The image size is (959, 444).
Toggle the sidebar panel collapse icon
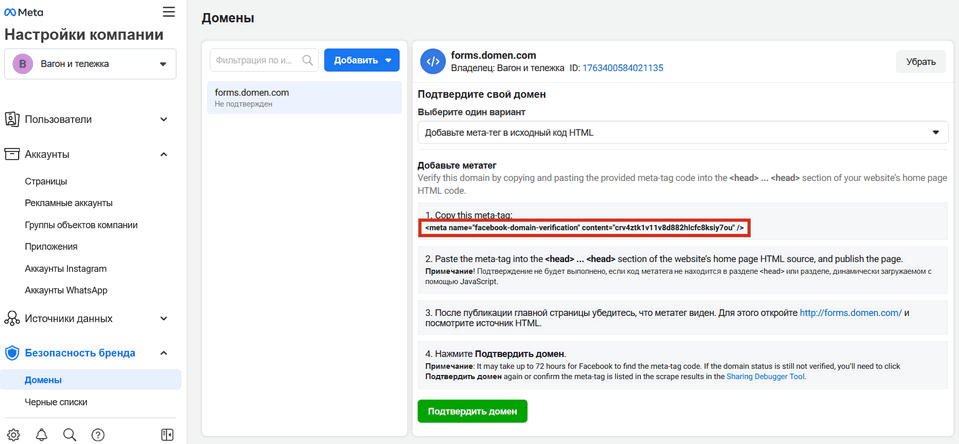[x=167, y=435]
